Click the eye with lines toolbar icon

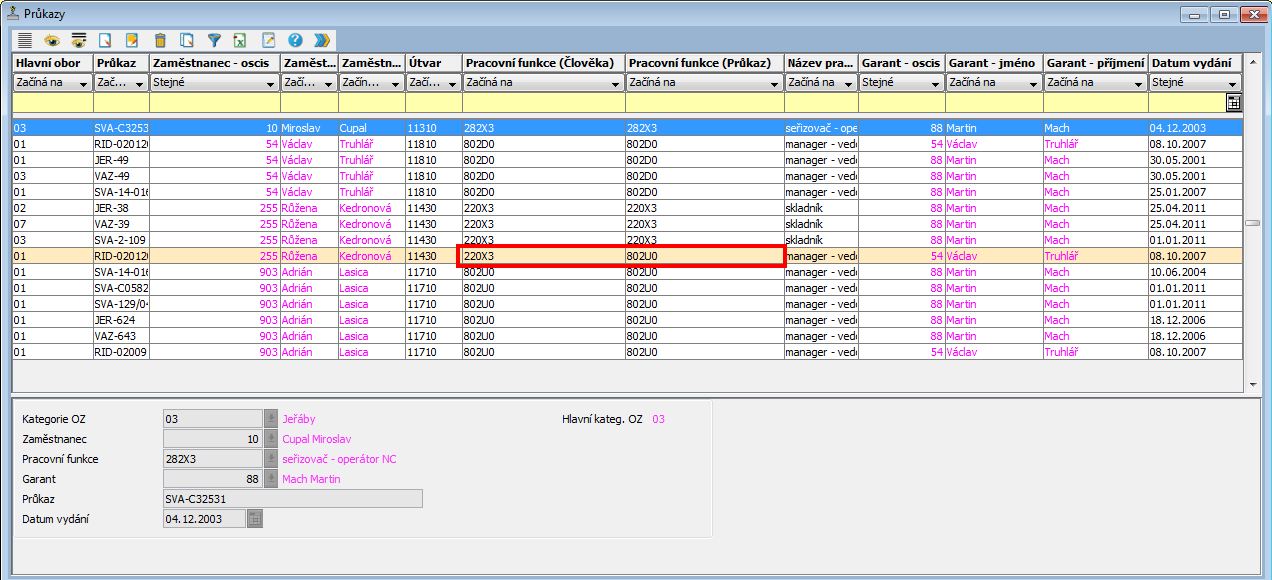[78, 40]
